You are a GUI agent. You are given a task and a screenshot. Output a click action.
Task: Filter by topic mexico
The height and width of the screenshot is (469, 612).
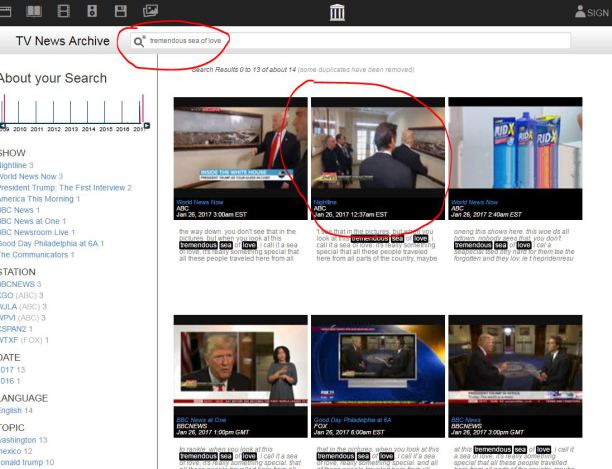(11, 451)
